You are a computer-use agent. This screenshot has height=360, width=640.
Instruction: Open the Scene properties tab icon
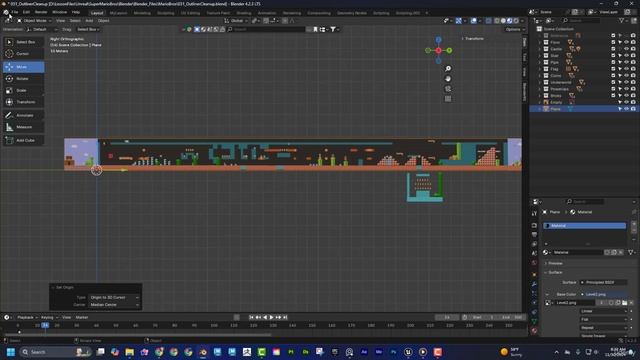pos(534,253)
